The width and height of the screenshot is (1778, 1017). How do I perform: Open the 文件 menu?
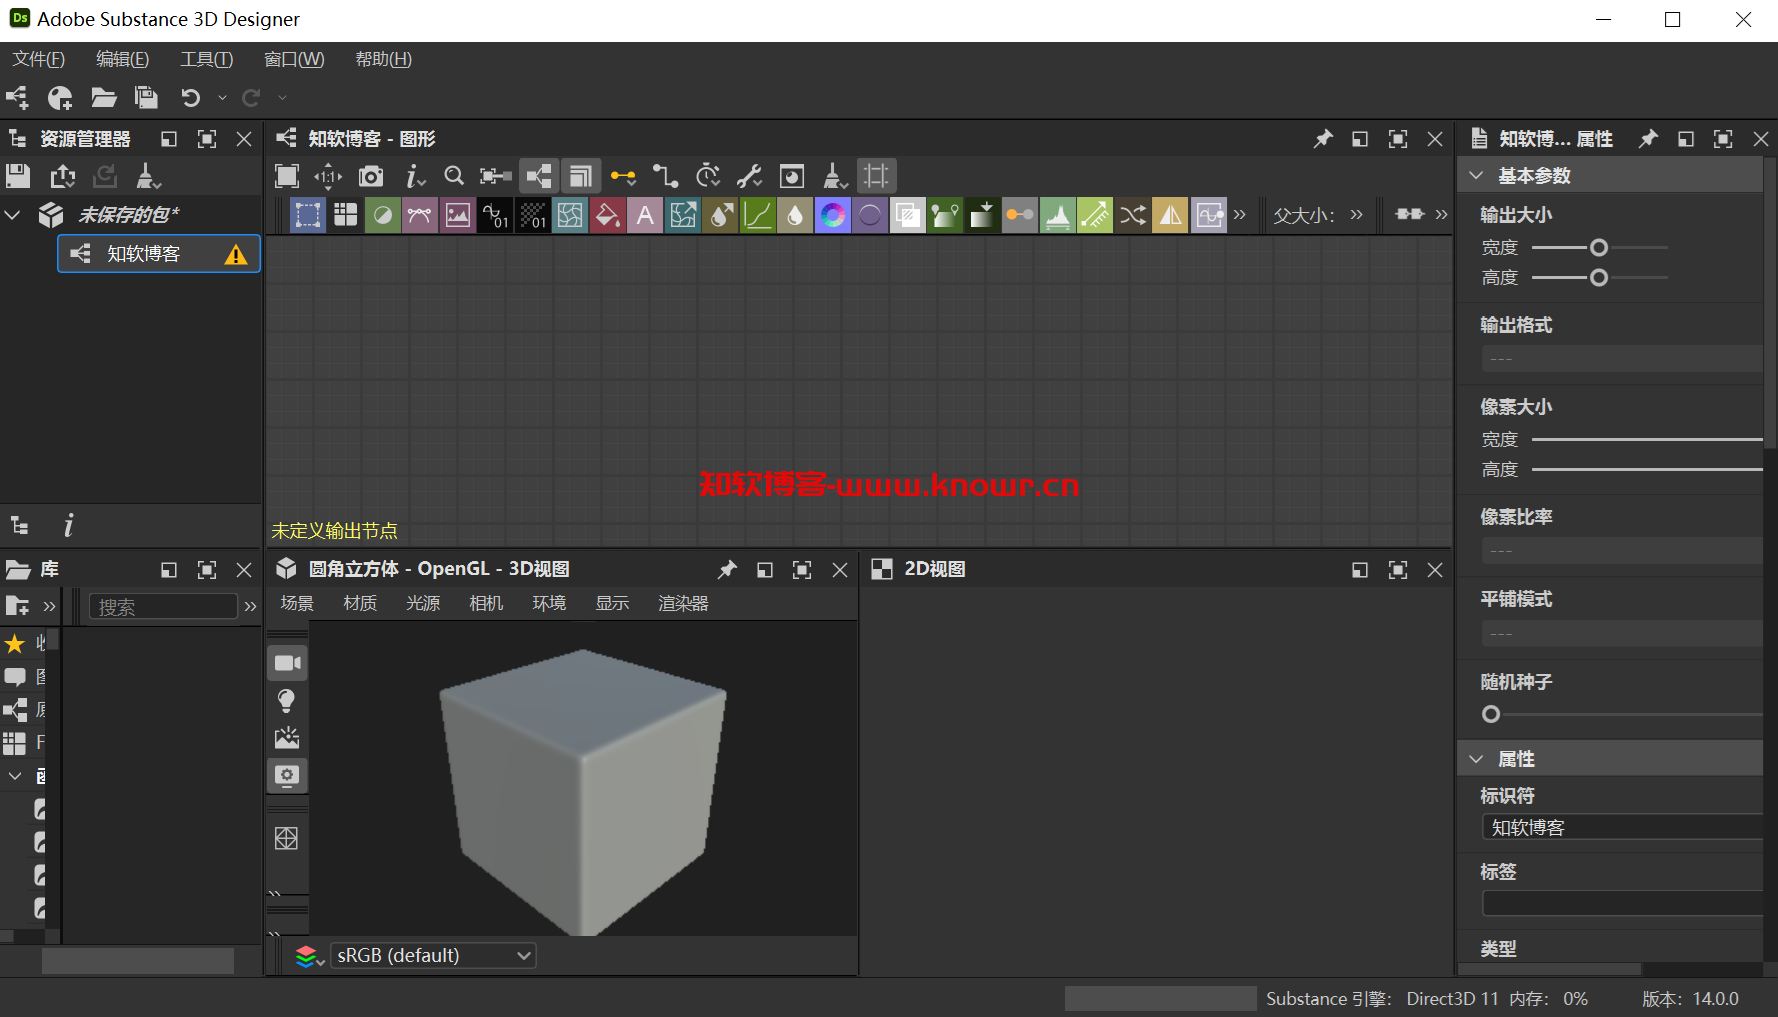coord(39,59)
